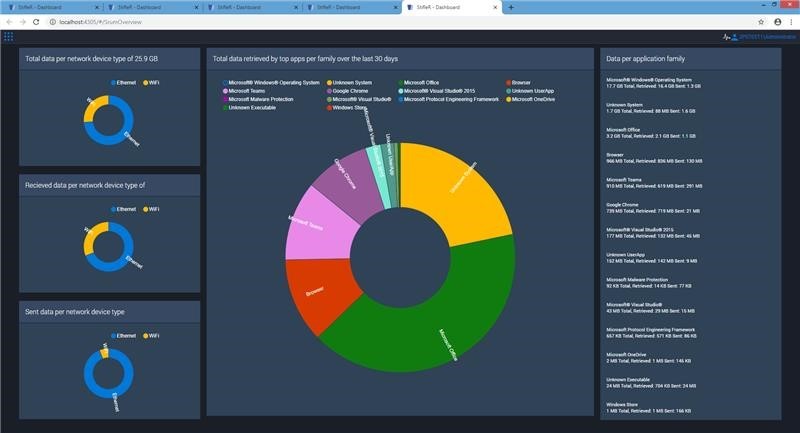The image size is (800, 433).
Task: Select the active StifleR - Dashboard tab
Action: pyautogui.click(x=452, y=7)
